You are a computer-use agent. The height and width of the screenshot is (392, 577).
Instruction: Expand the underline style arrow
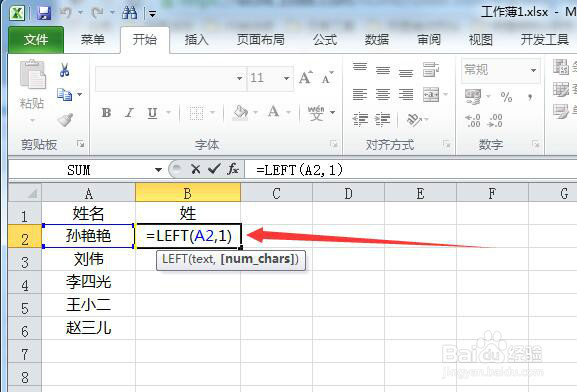pos(169,112)
